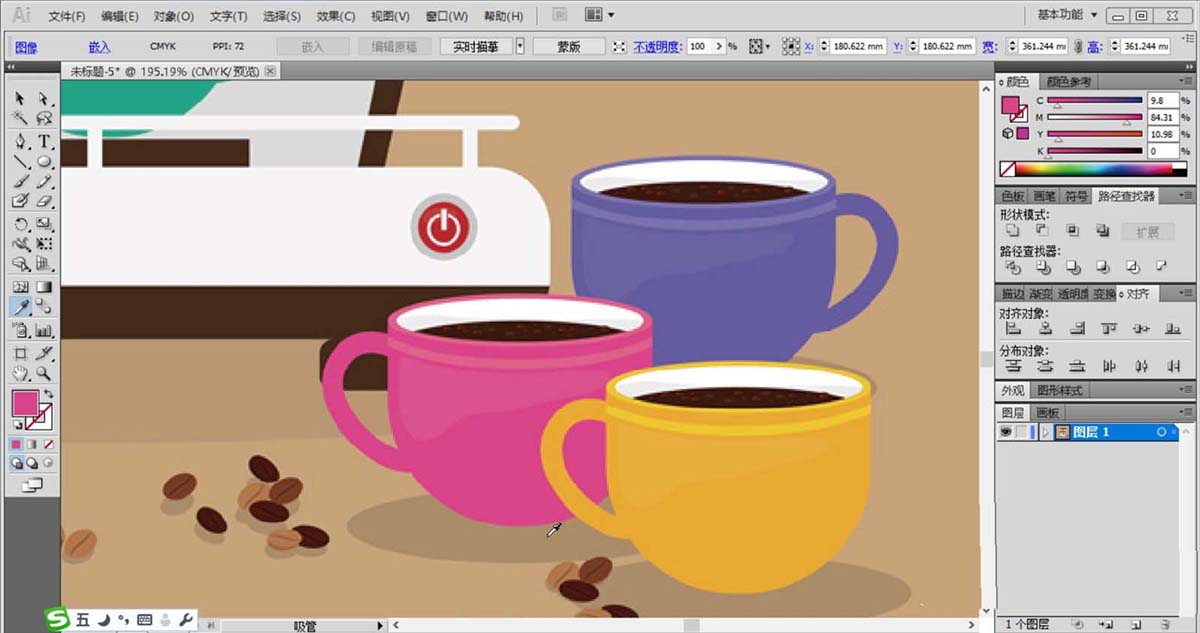Select the Pen tool
Screen dimensions: 1200x633
click(x=20, y=141)
